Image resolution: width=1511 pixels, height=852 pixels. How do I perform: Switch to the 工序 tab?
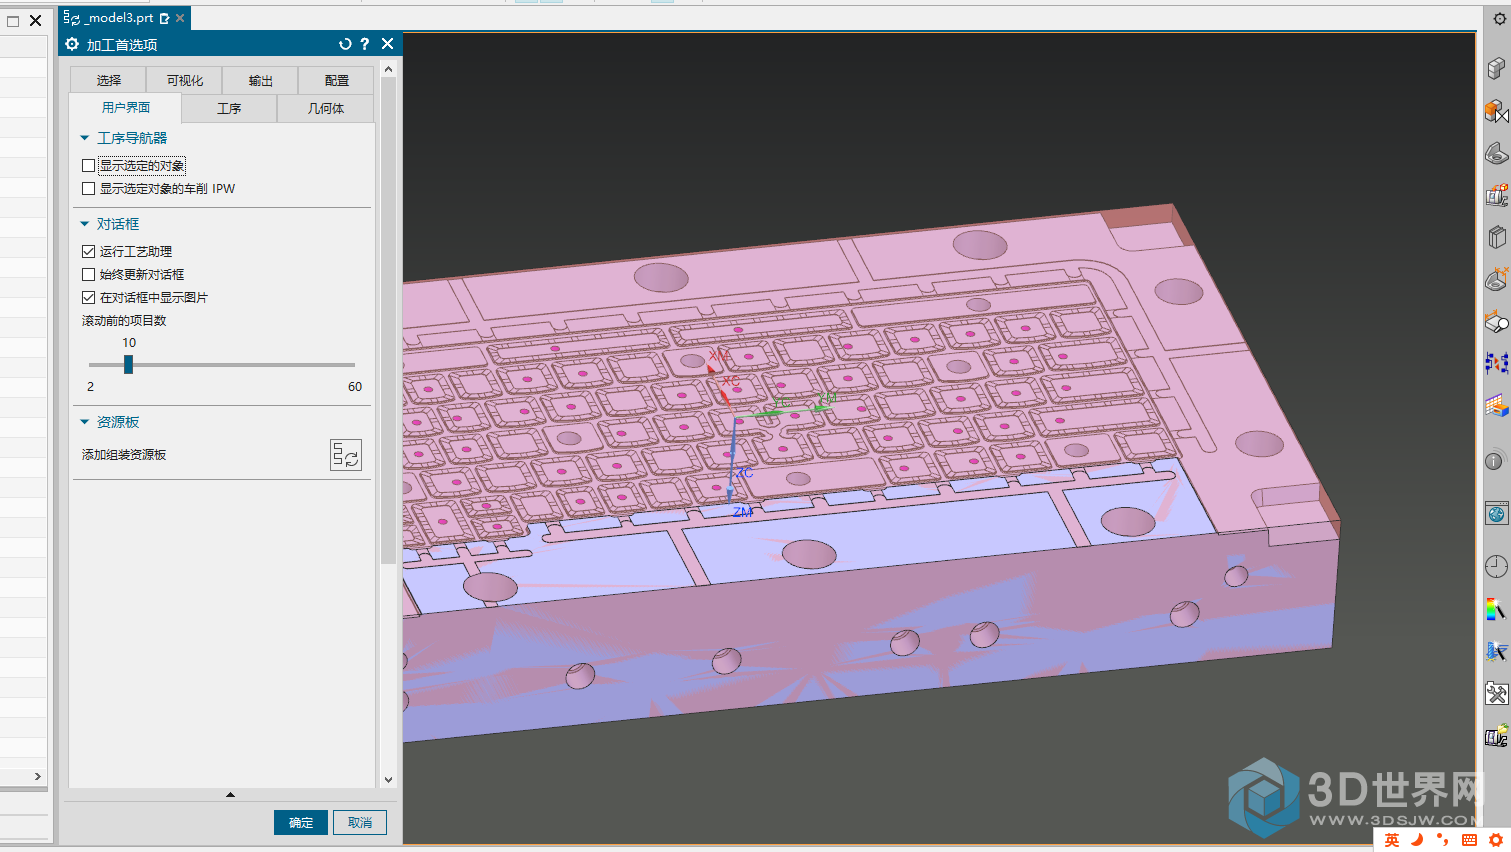click(x=229, y=108)
